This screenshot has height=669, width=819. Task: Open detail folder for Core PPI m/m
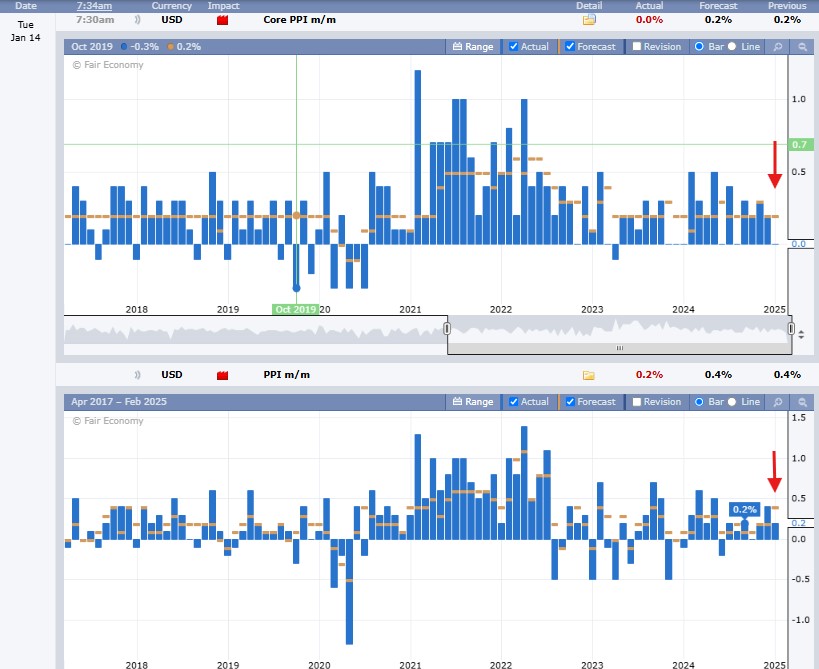point(589,20)
